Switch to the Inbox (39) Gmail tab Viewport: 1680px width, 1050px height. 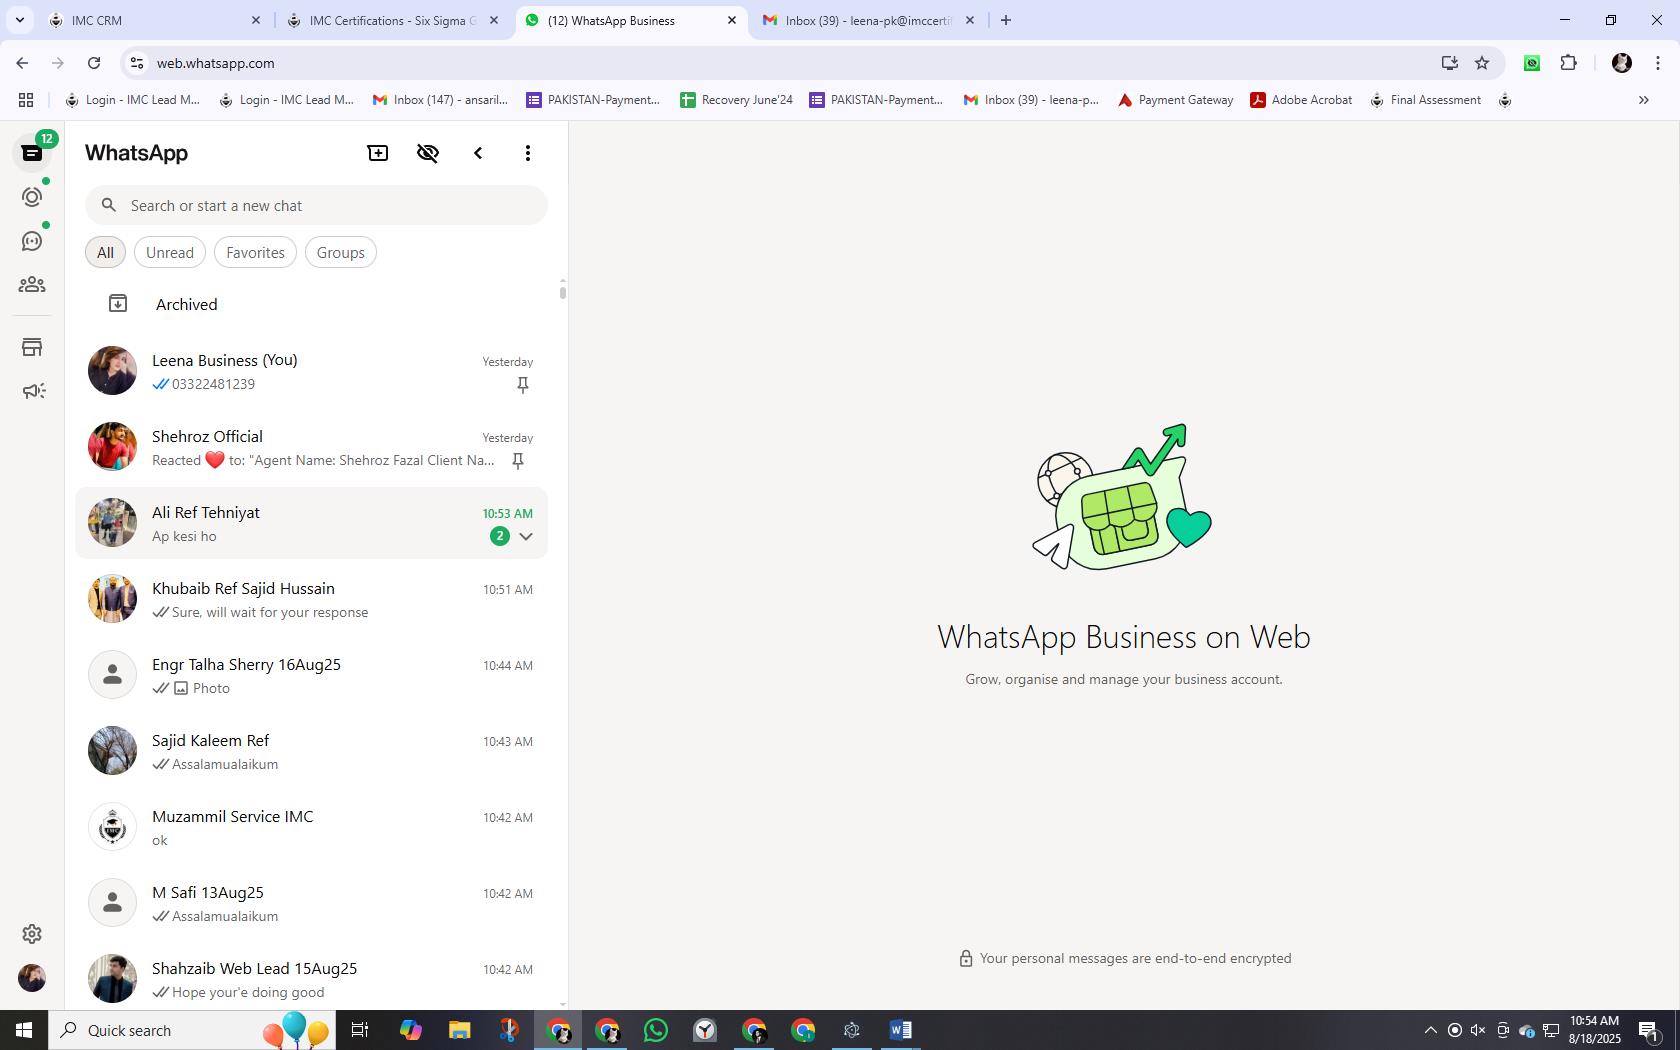click(x=868, y=20)
